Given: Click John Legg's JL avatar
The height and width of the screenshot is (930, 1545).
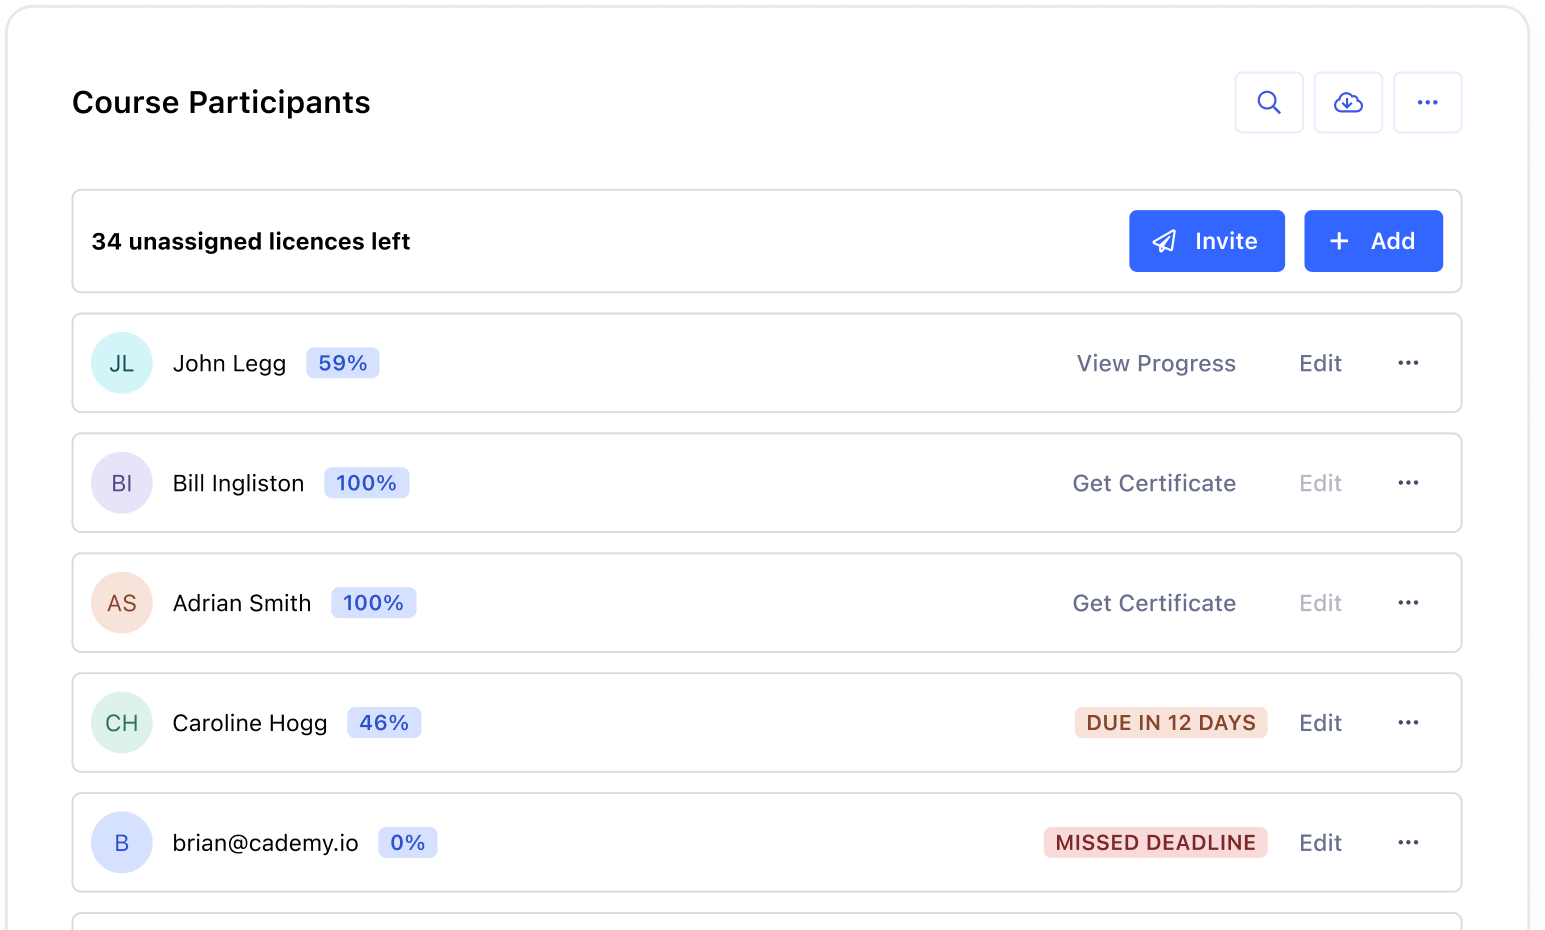Looking at the screenshot, I should click(122, 363).
